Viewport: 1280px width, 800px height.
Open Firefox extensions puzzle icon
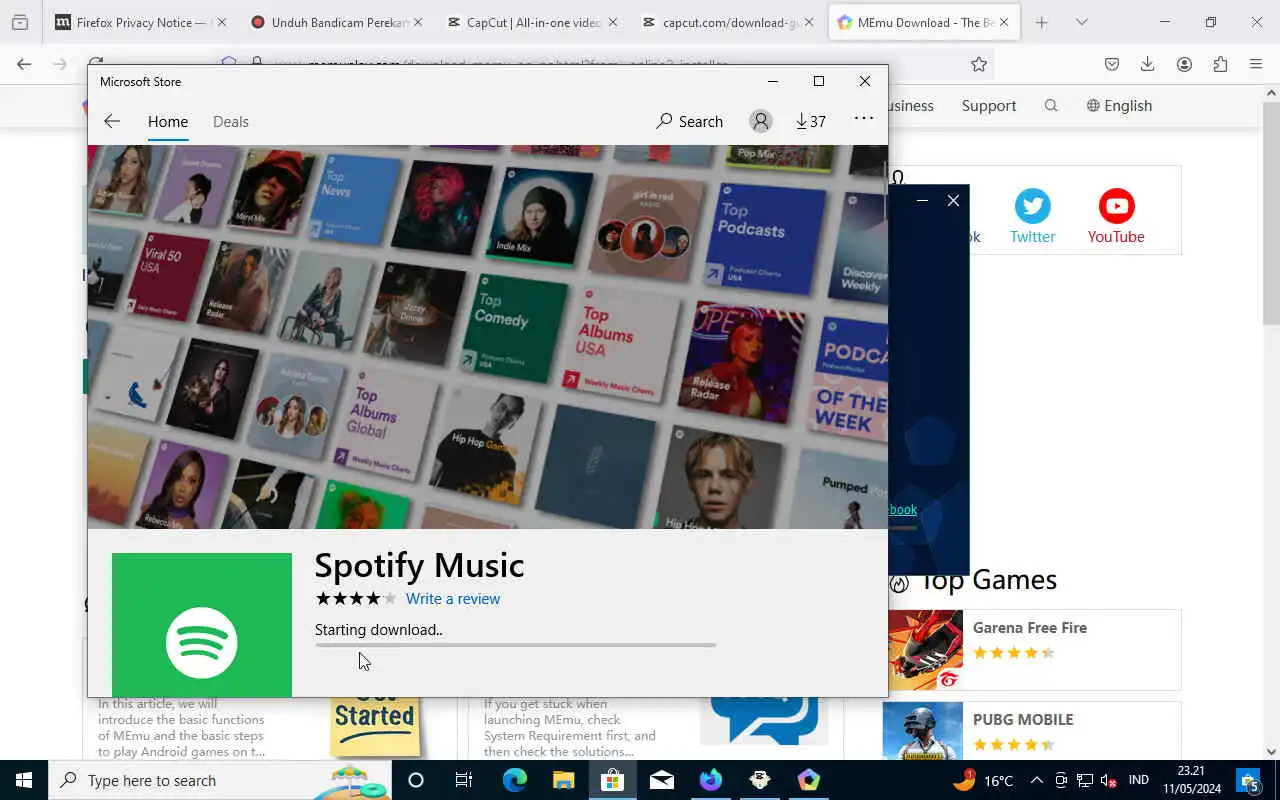point(1220,64)
